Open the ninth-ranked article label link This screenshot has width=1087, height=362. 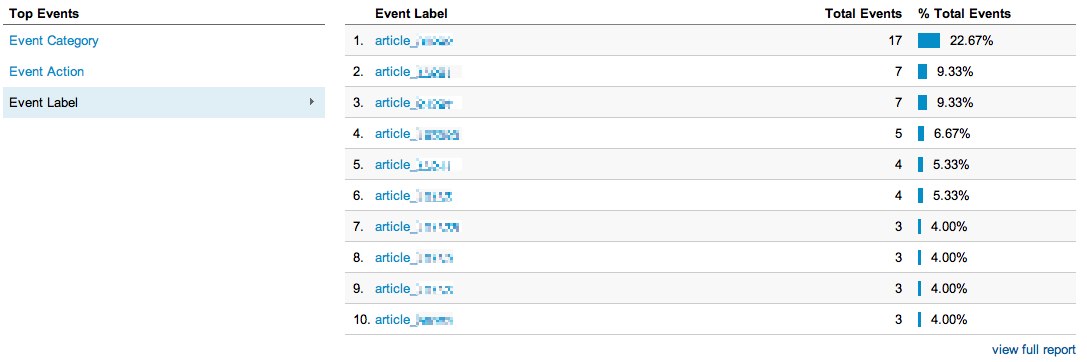pyautogui.click(x=415, y=288)
